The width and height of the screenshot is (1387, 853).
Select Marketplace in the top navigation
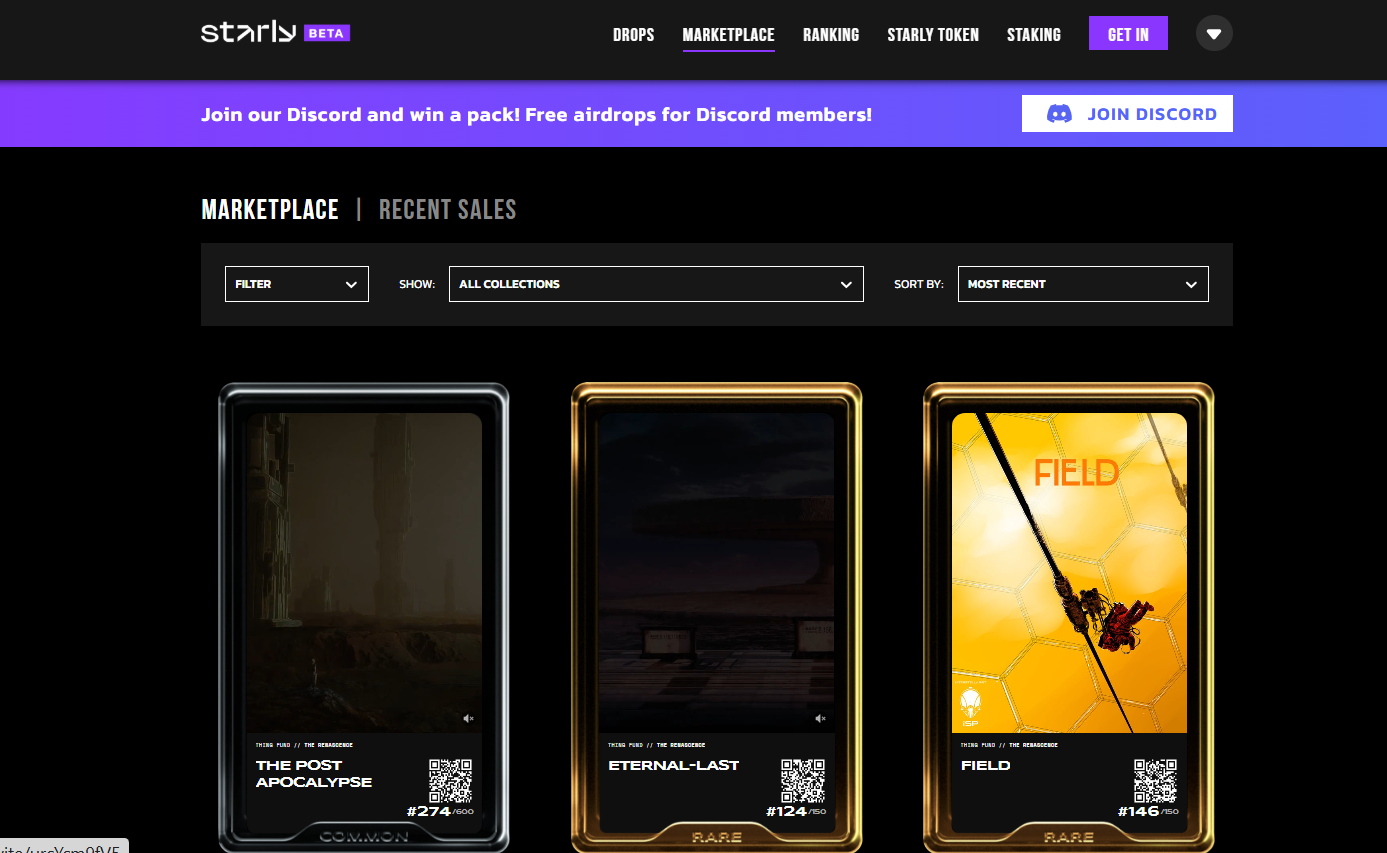point(729,35)
